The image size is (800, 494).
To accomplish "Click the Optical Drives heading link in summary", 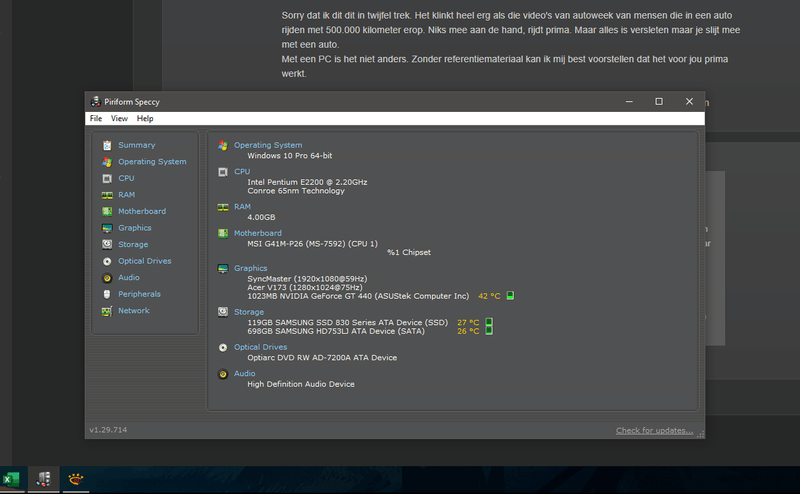I will (x=260, y=347).
